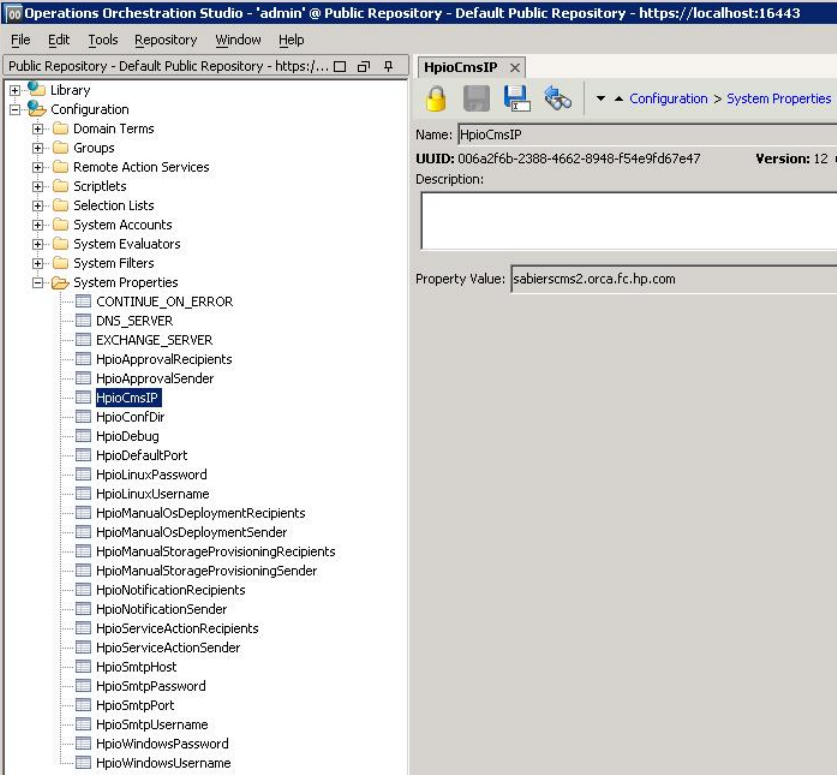Screen dimensions: 837x775
Task: Click the System Properties breadcrumb link
Action: (778, 99)
